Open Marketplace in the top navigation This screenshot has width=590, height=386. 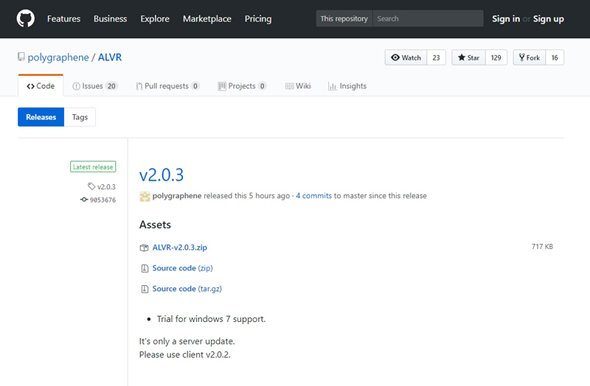pos(207,19)
